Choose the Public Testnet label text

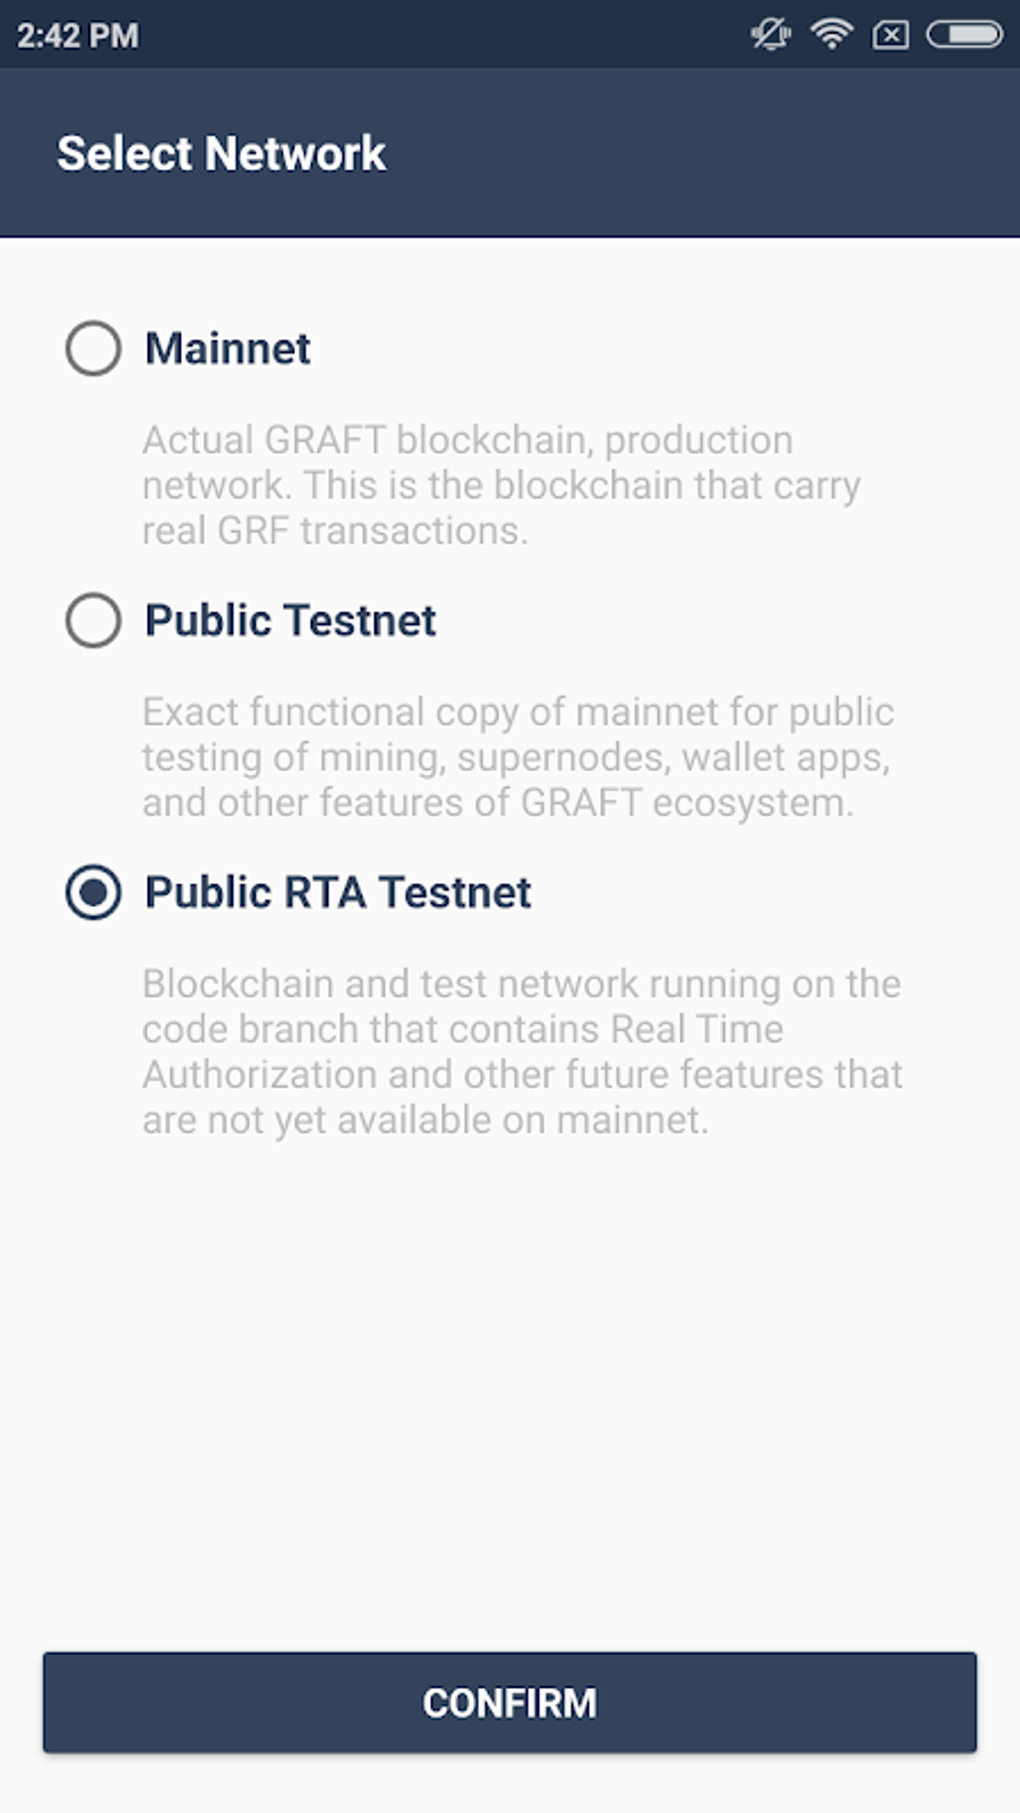[x=290, y=621]
